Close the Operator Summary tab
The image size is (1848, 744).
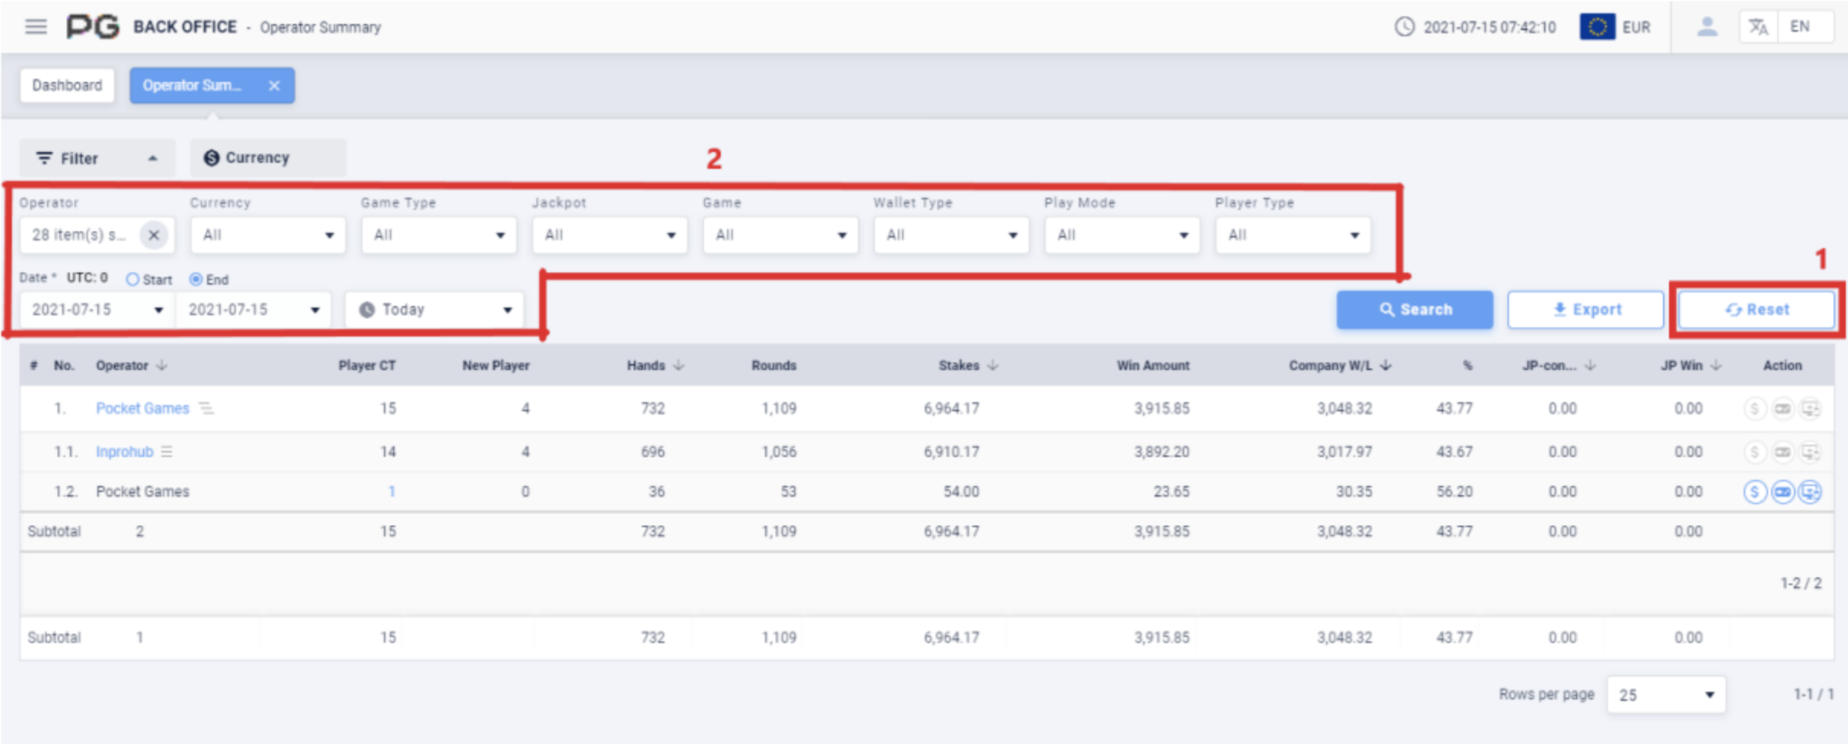tap(274, 86)
